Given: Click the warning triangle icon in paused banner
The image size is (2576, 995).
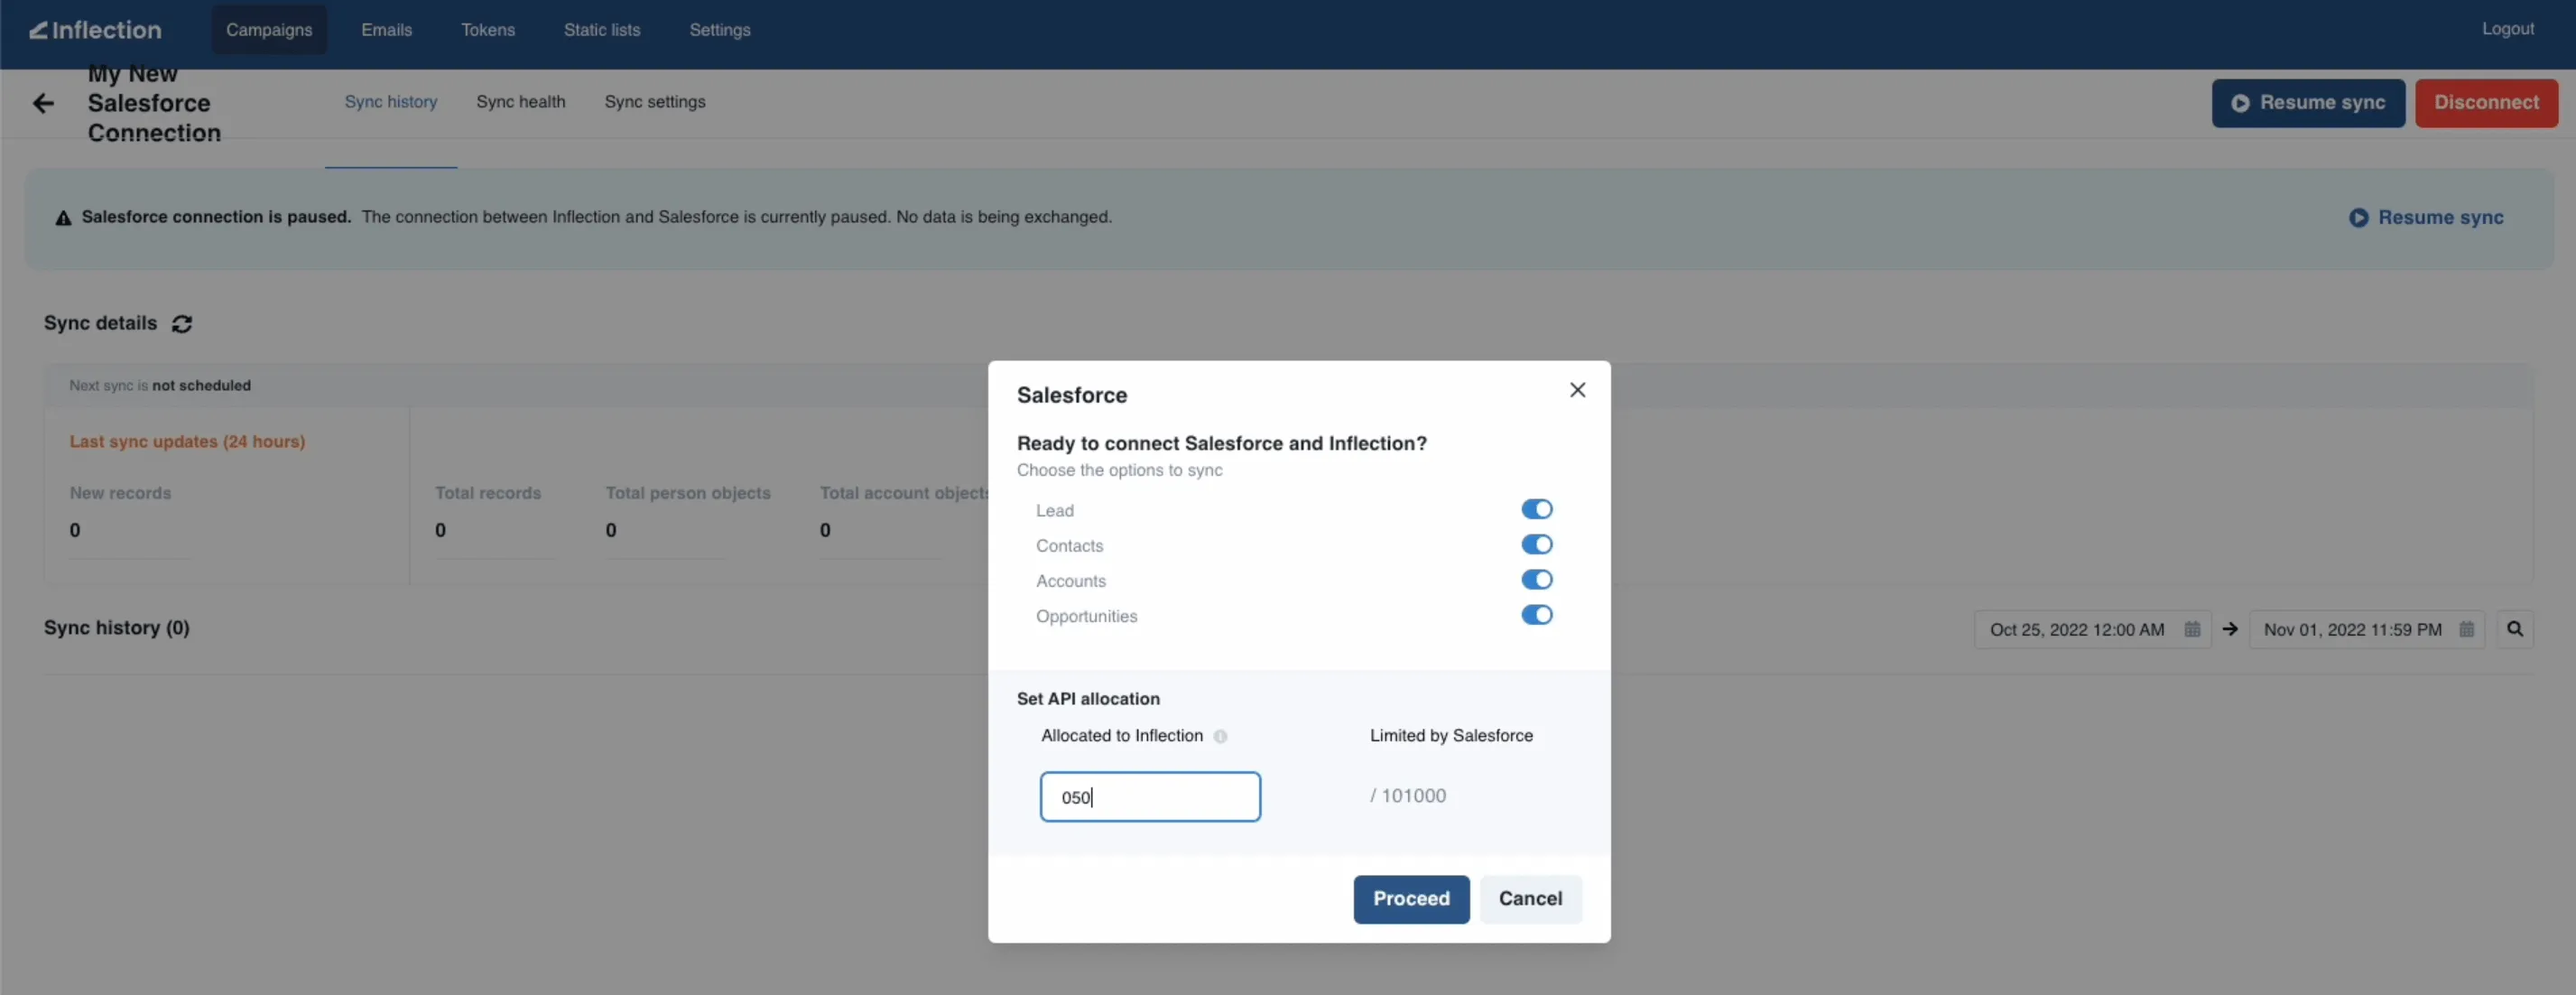Looking at the screenshot, I should point(63,218).
